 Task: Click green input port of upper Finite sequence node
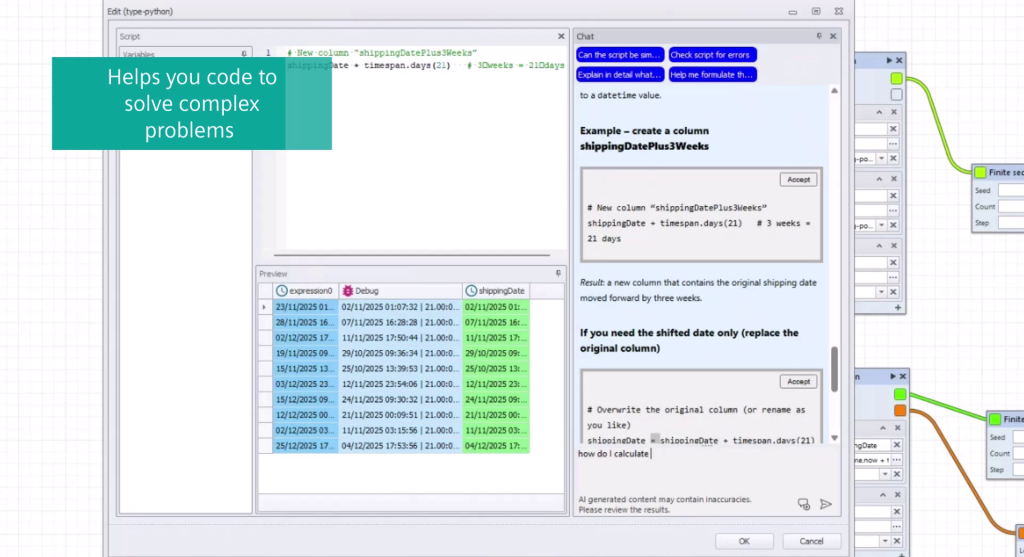click(x=980, y=172)
